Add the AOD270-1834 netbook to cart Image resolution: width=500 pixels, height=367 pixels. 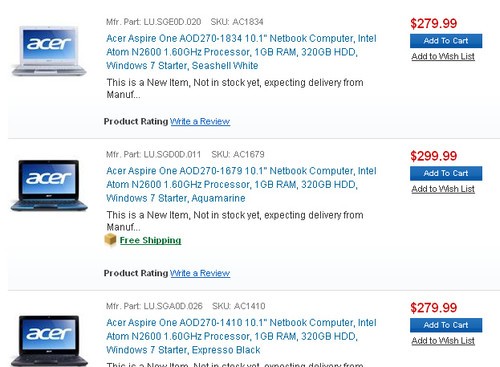(x=446, y=41)
